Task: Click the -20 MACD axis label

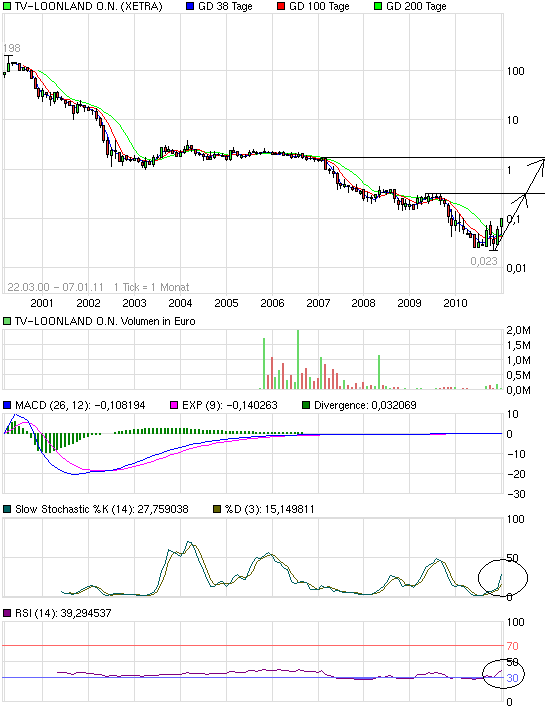Action: coord(516,474)
